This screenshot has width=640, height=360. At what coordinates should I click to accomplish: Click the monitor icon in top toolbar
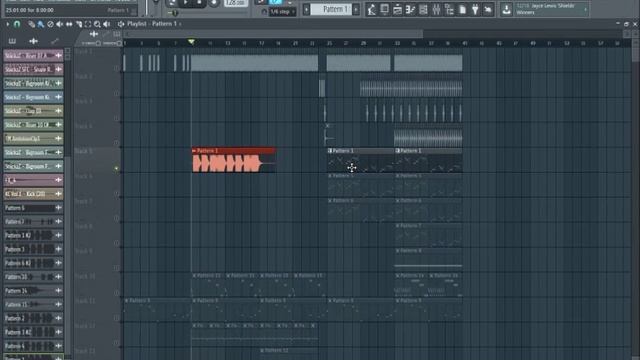(x=384, y=9)
